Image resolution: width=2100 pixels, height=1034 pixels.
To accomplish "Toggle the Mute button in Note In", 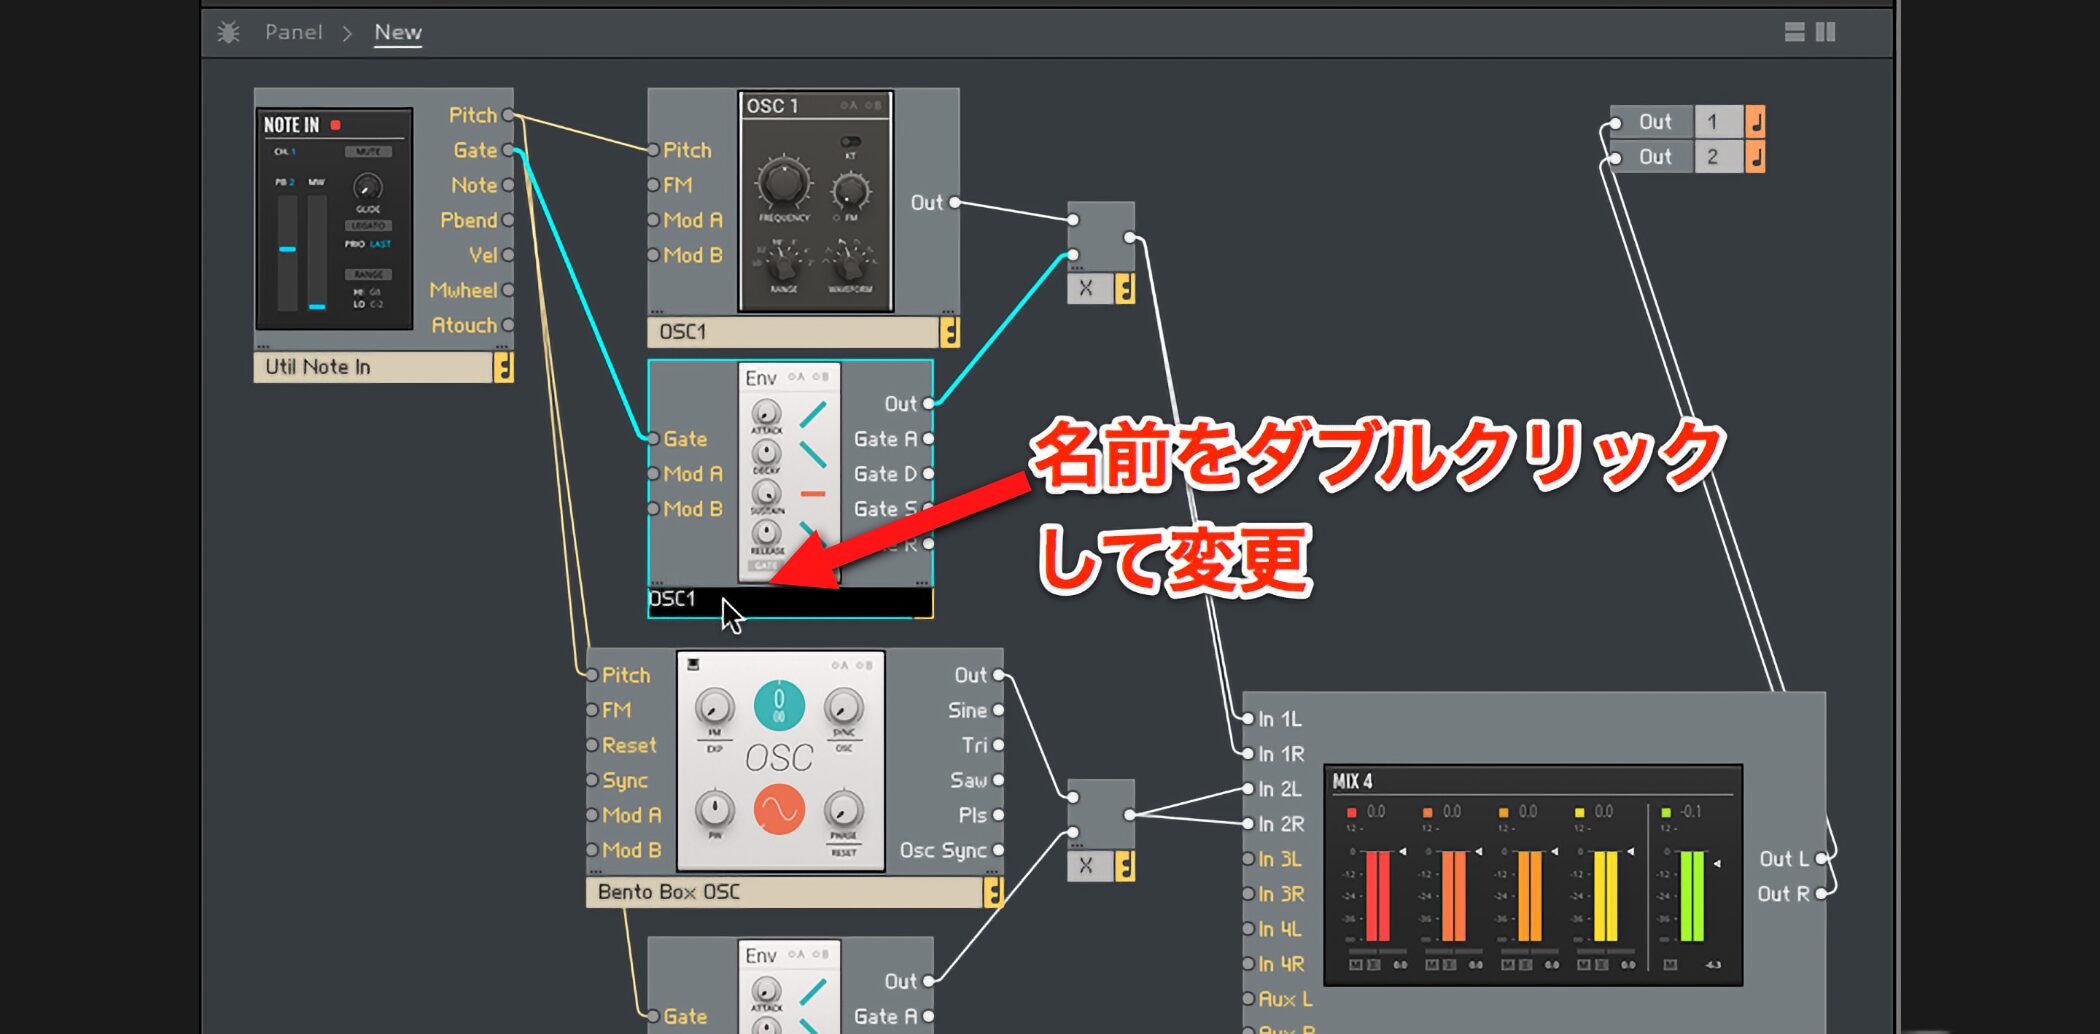I will pos(368,152).
